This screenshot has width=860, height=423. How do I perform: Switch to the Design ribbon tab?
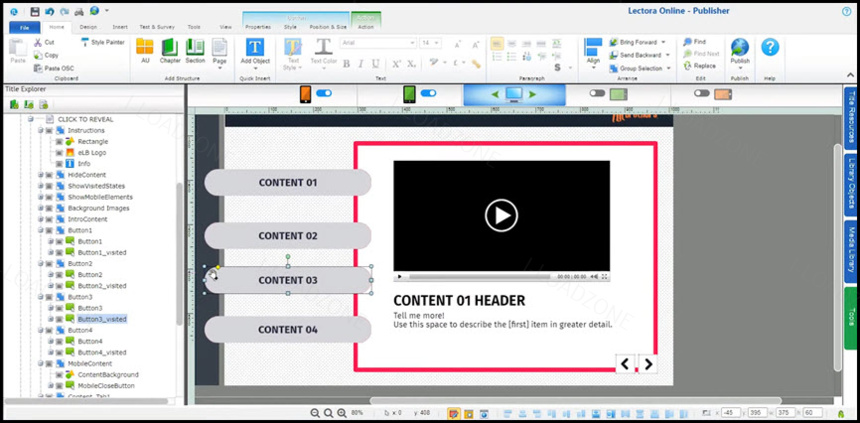point(88,27)
